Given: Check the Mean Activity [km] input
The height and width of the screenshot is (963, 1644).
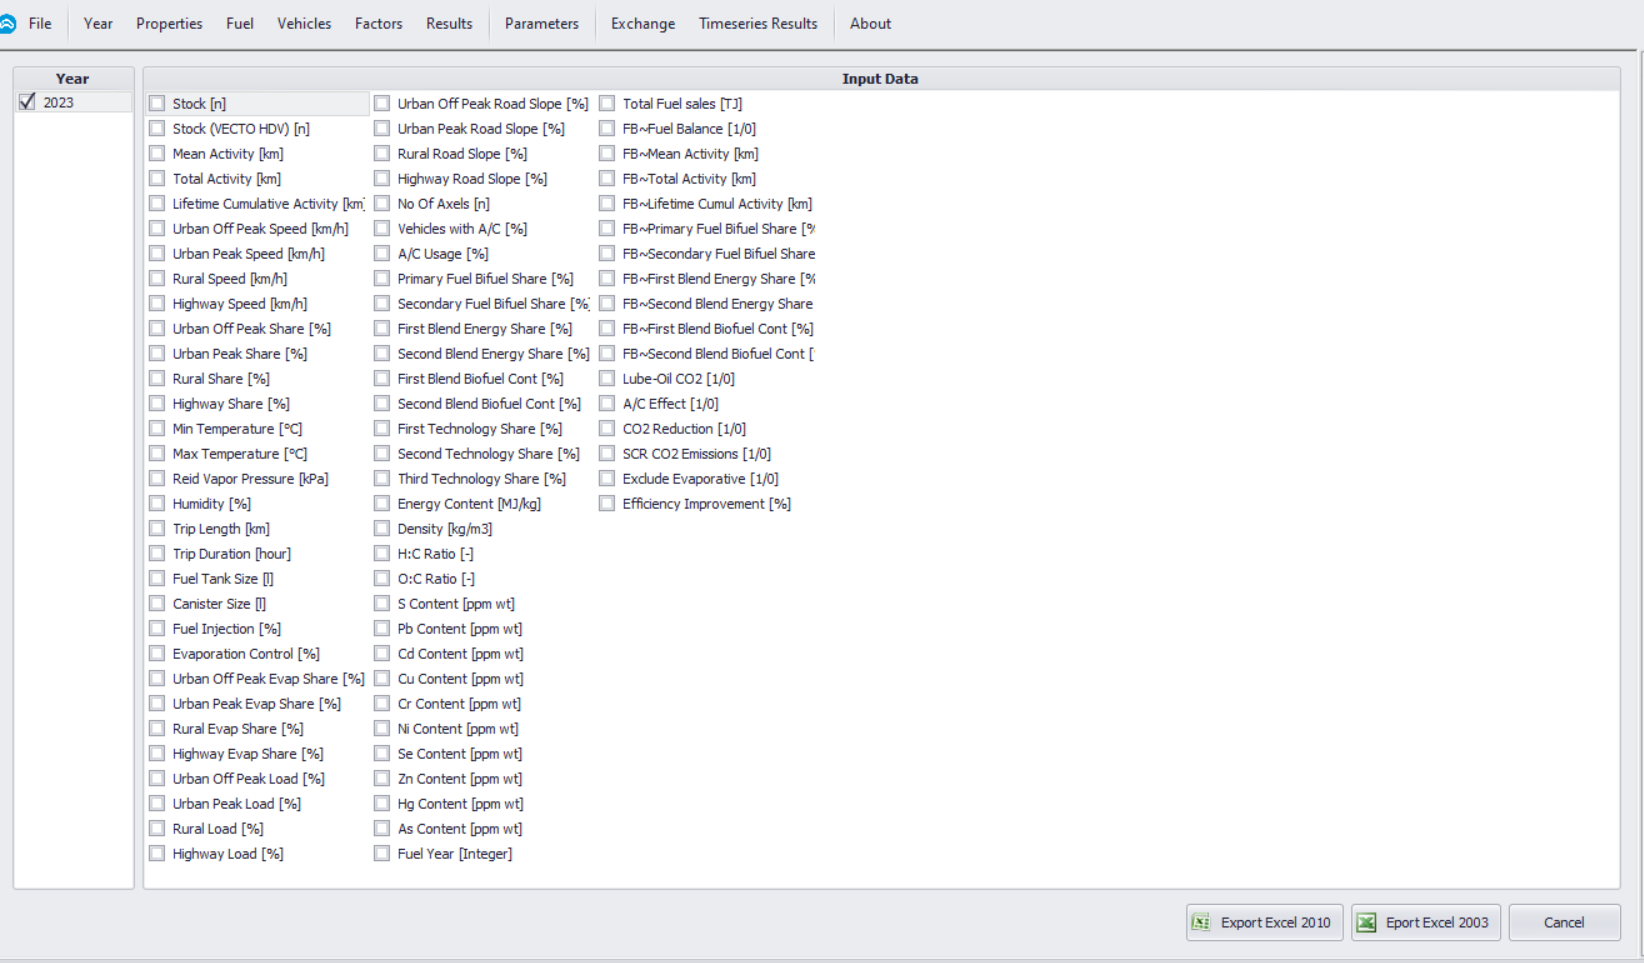Looking at the screenshot, I should (x=157, y=153).
